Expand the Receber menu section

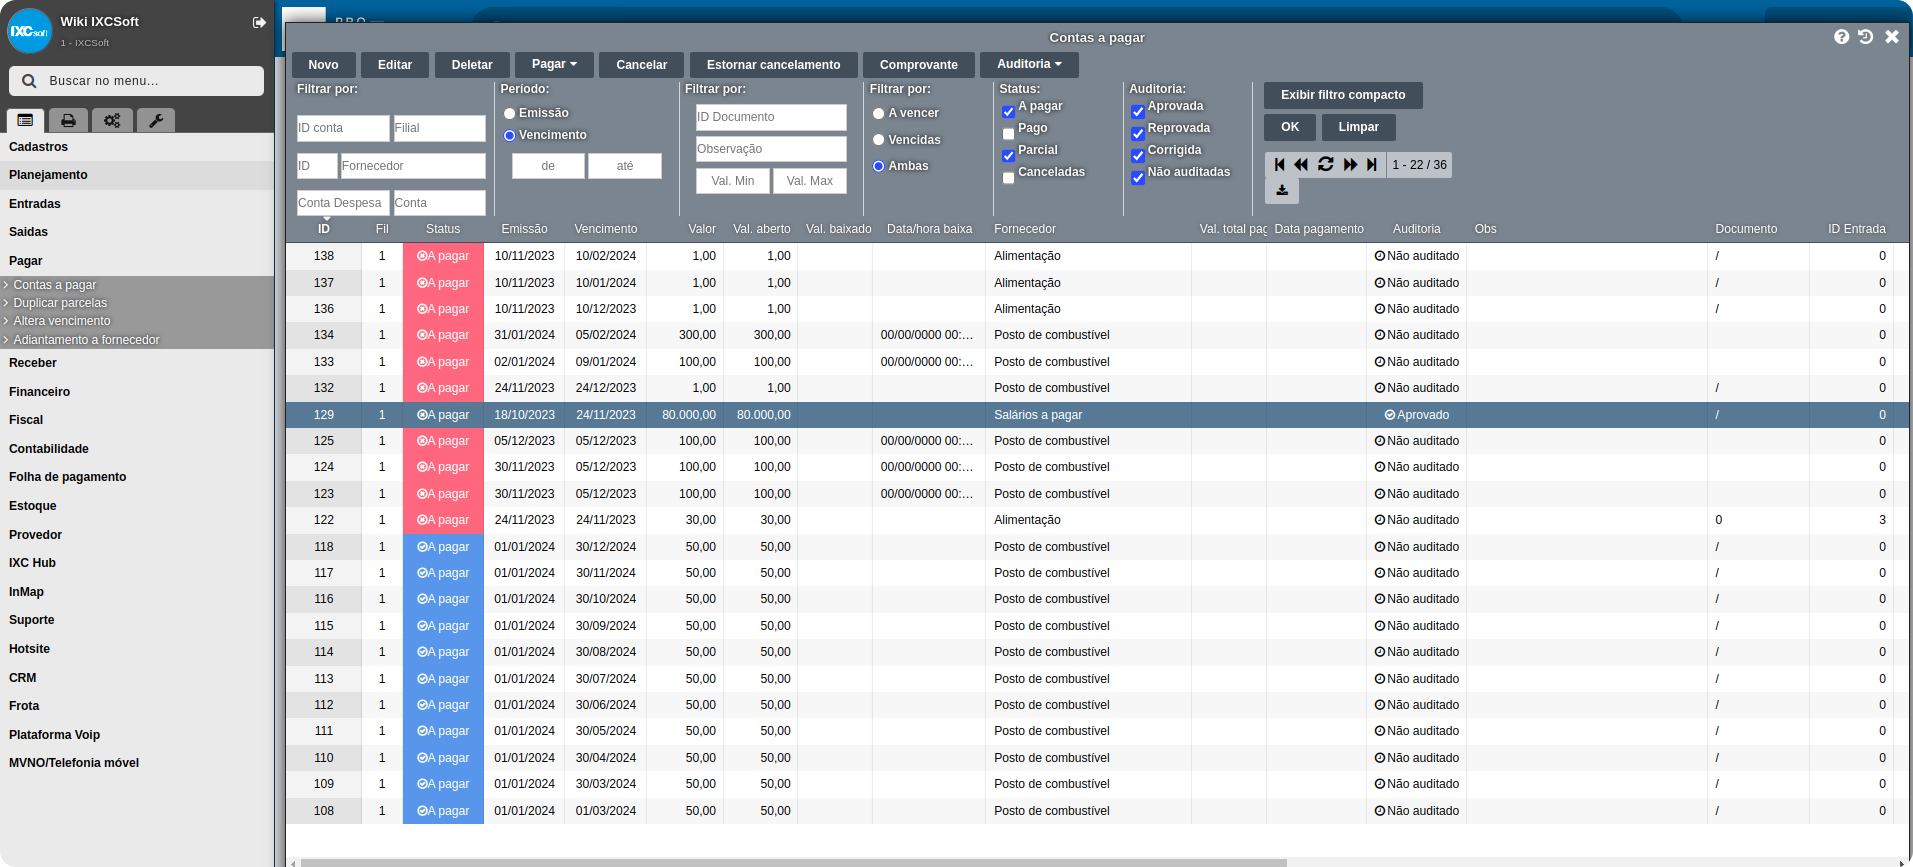click(x=137, y=363)
